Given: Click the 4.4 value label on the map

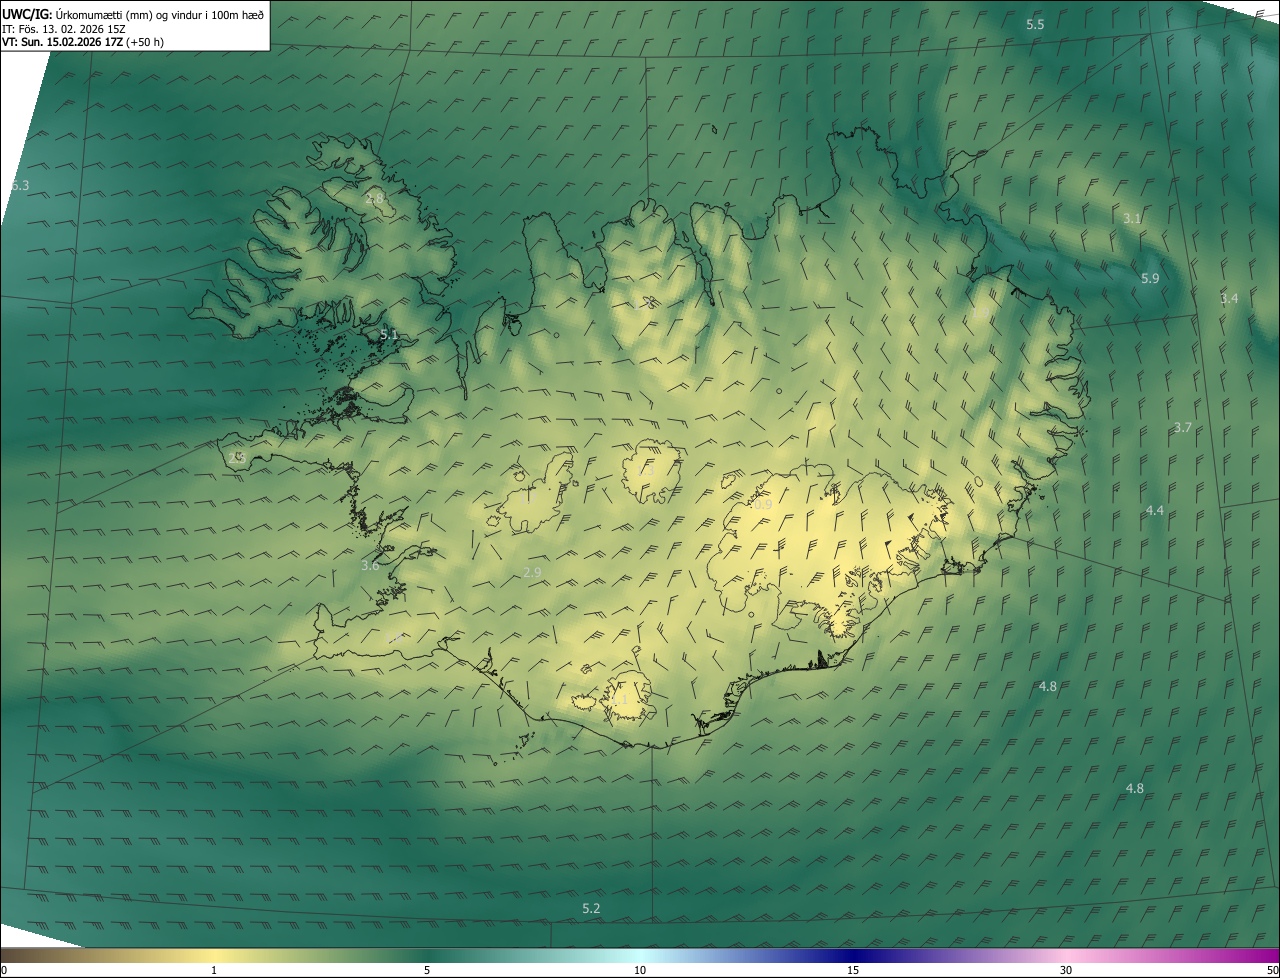Looking at the screenshot, I should coord(1155,510).
